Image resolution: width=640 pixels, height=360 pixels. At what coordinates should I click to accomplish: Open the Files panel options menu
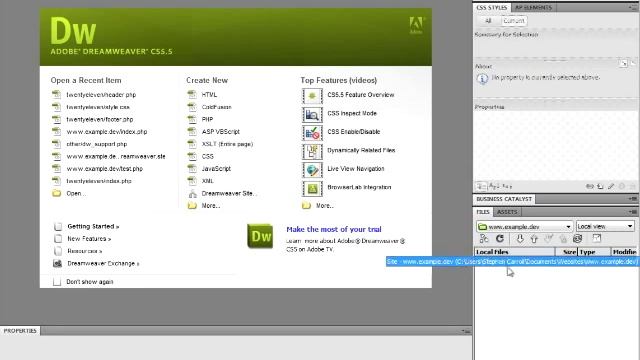point(633,211)
